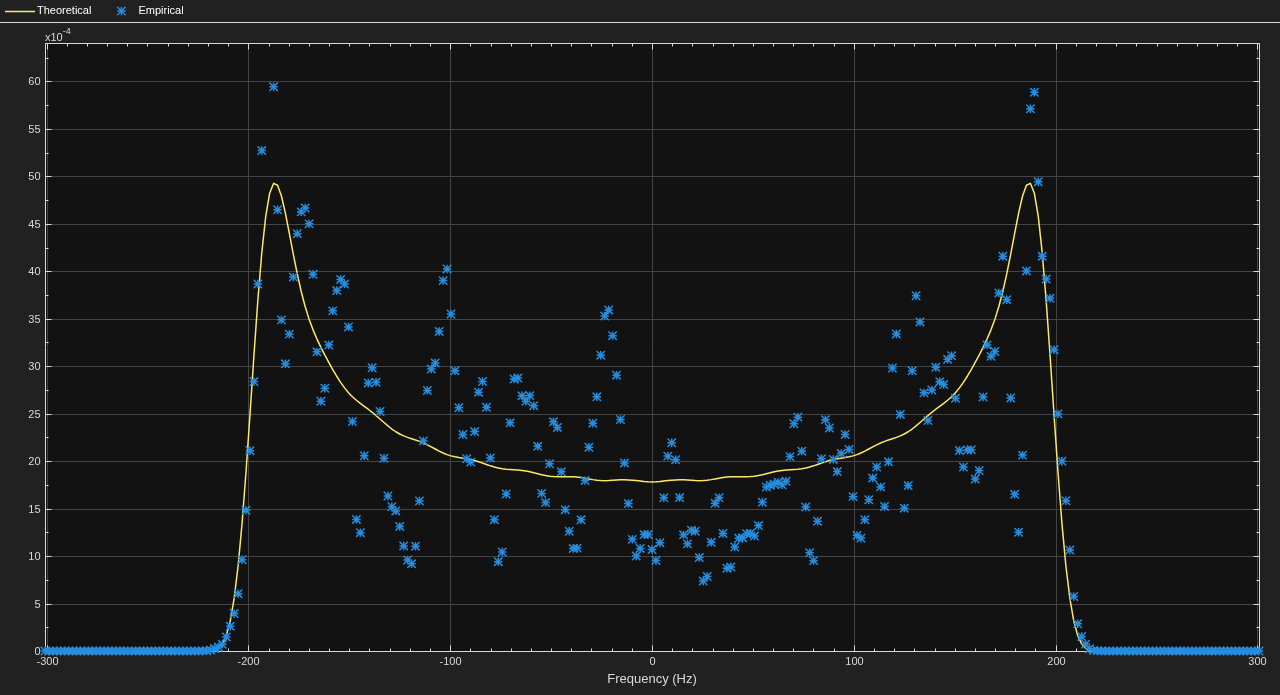Click the right peak of the yellow curve
The height and width of the screenshot is (695, 1280).
[1030, 183]
